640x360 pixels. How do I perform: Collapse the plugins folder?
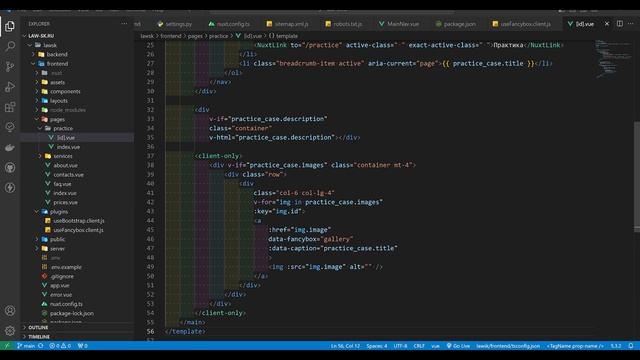(x=78, y=211)
